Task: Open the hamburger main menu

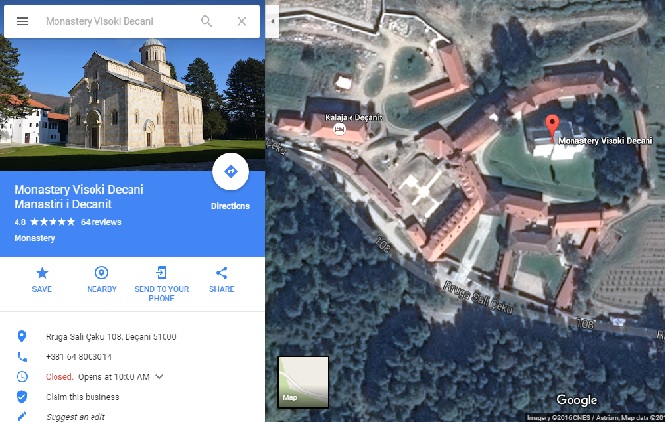Action: click(x=22, y=21)
